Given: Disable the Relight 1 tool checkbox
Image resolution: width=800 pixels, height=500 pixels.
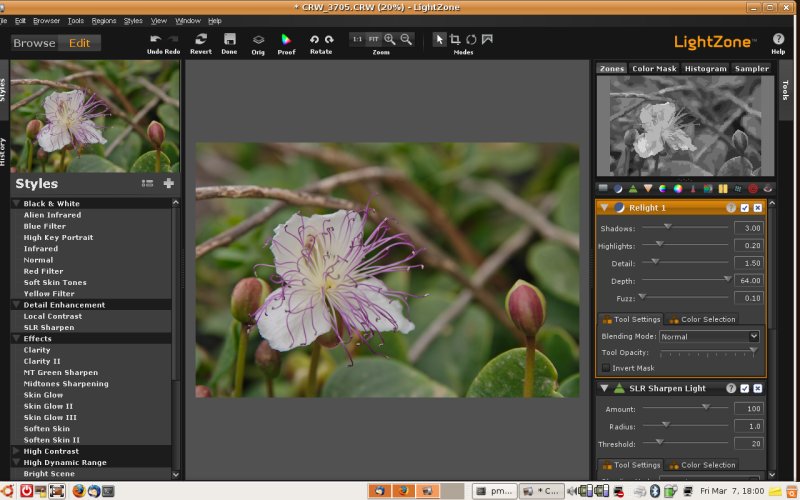Looking at the screenshot, I should point(744,208).
